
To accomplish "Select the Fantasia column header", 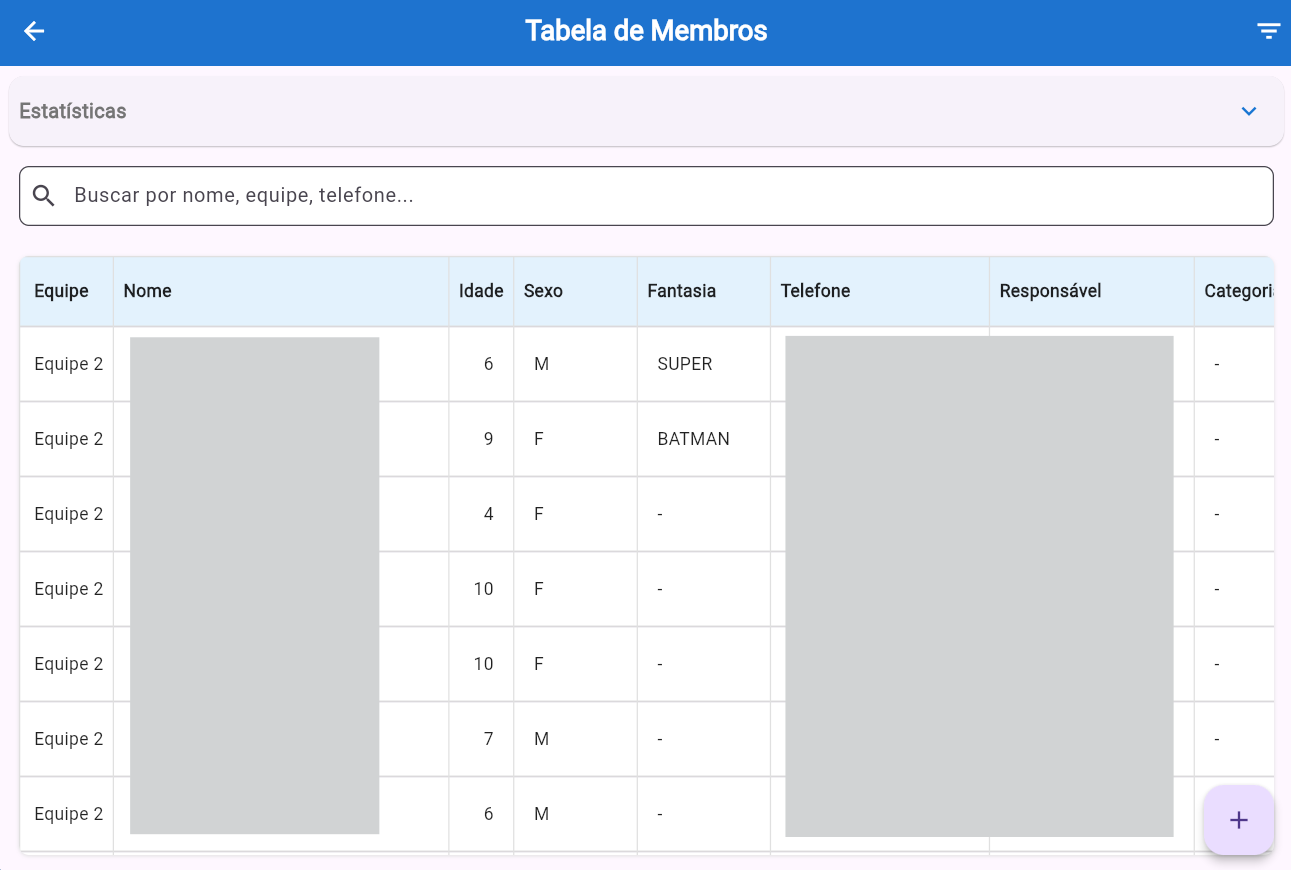I will [682, 291].
